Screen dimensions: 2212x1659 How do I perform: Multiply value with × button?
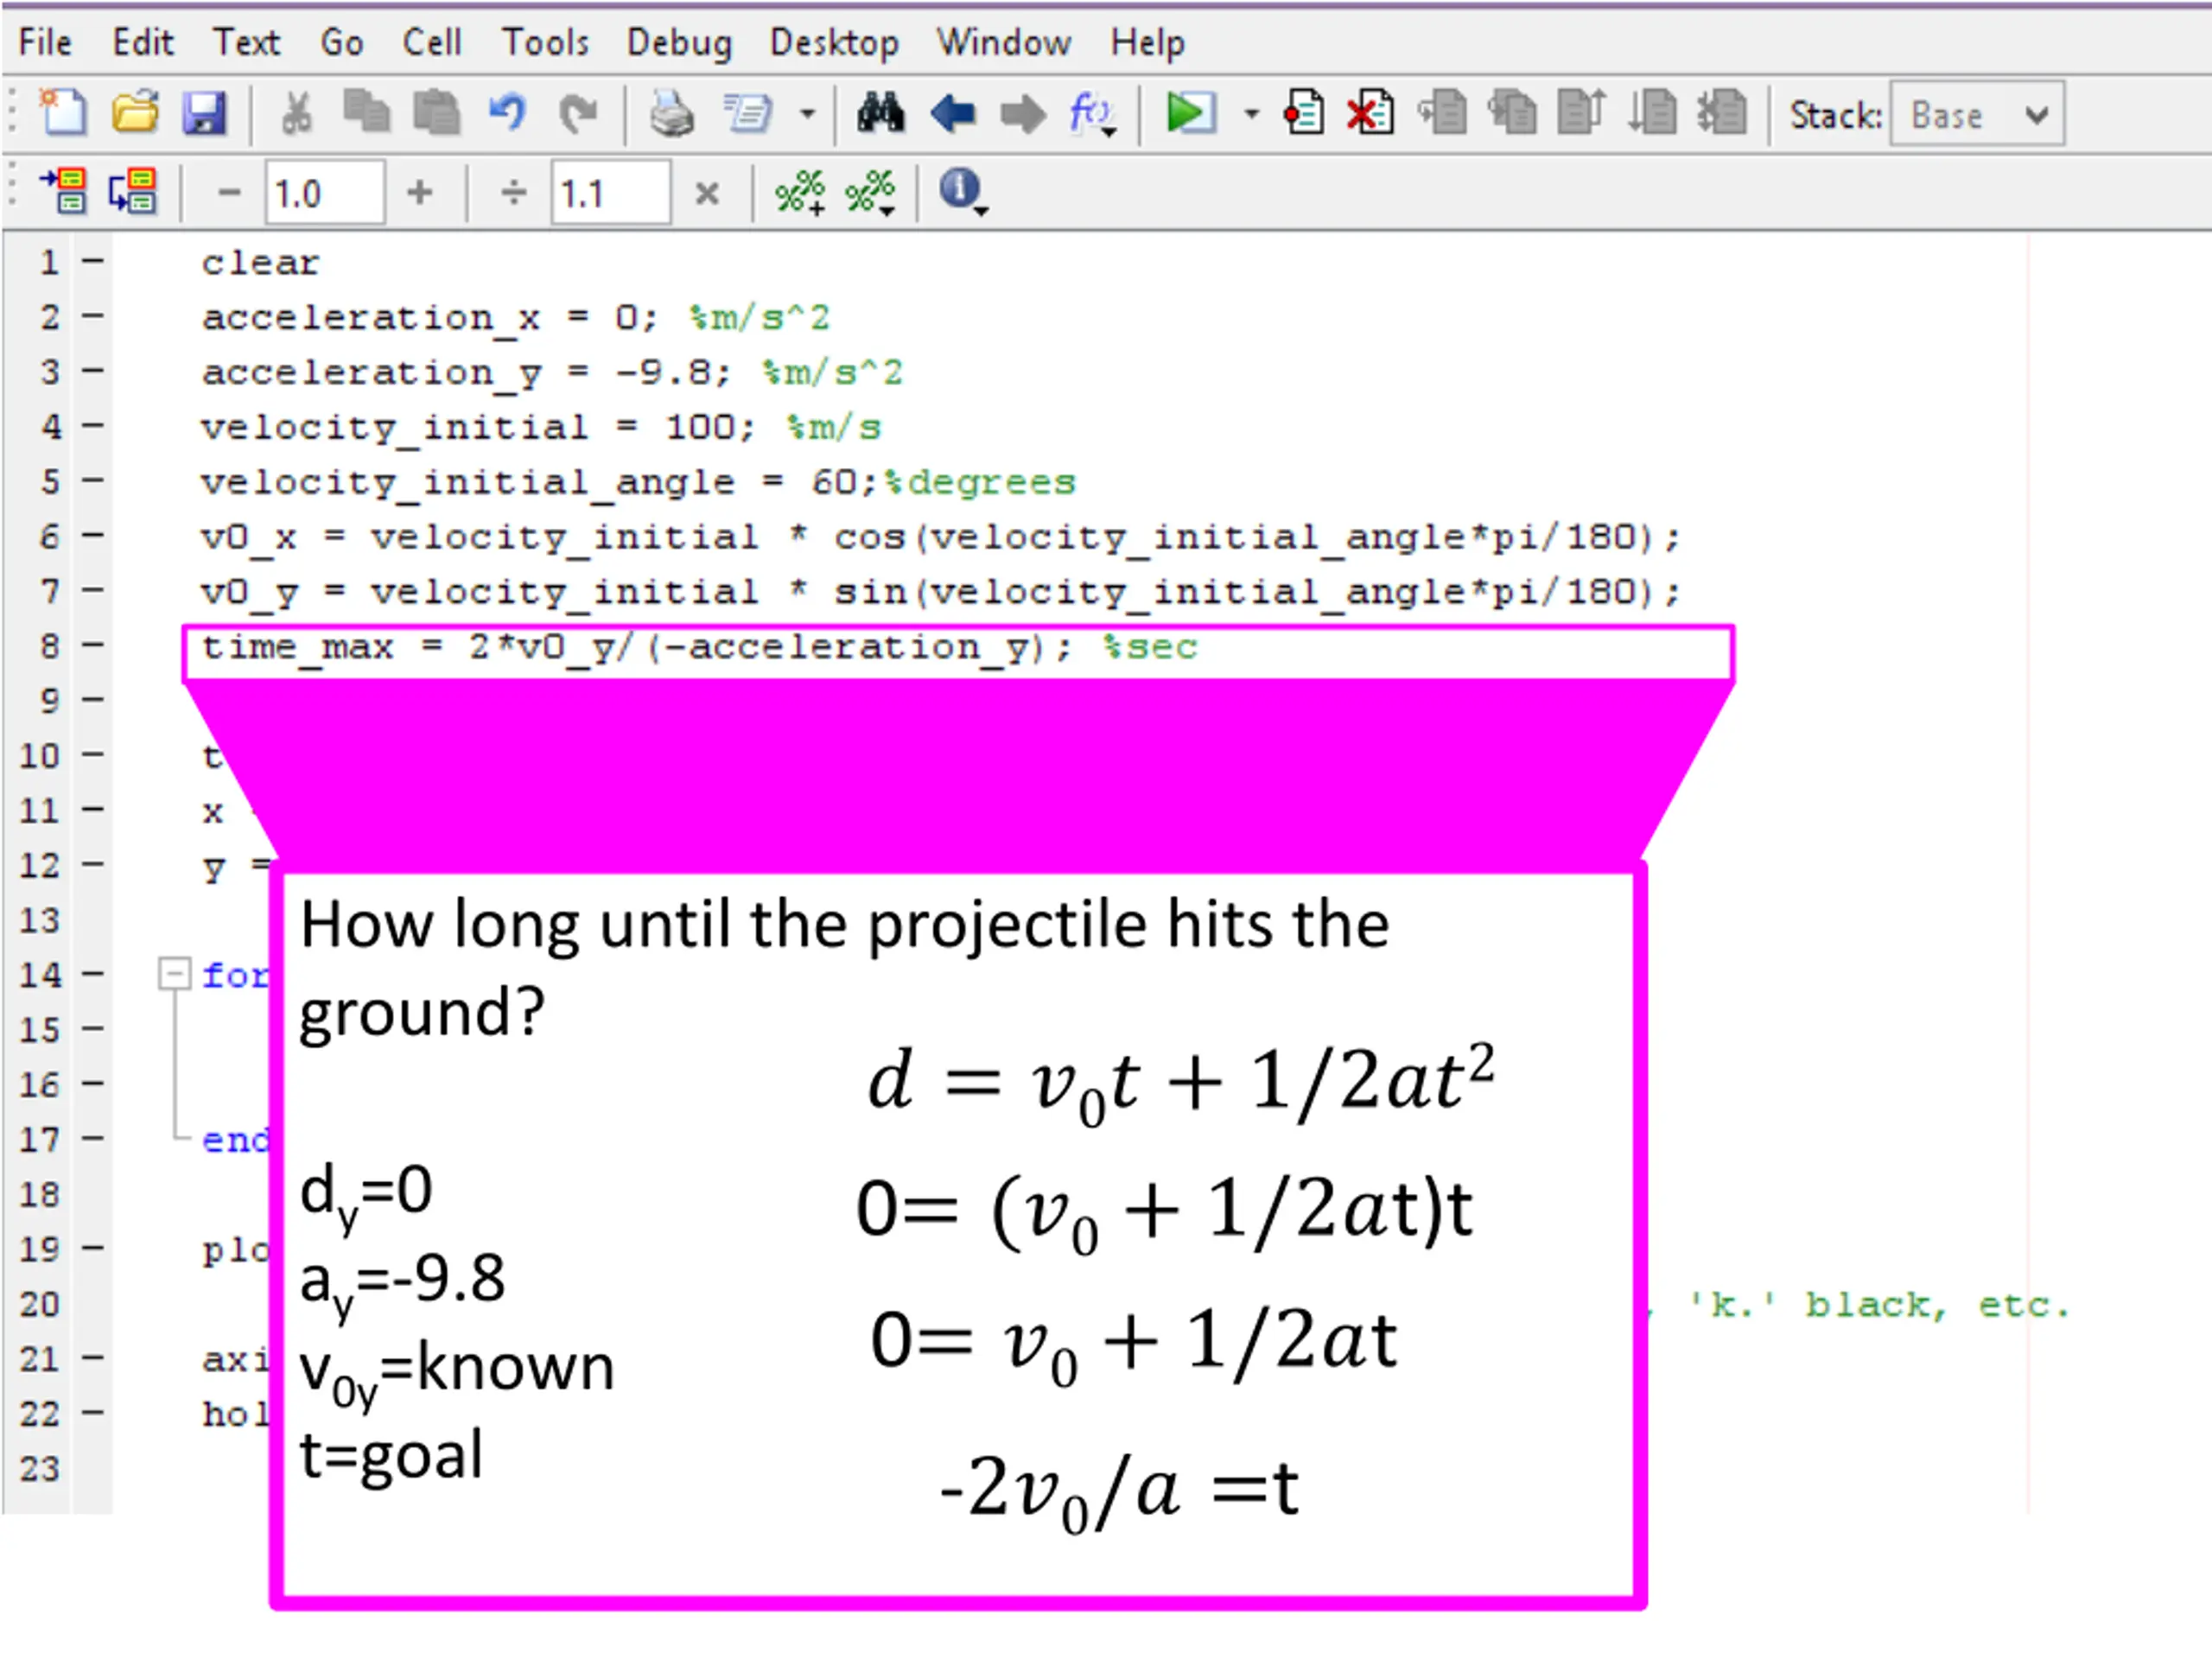pos(707,193)
